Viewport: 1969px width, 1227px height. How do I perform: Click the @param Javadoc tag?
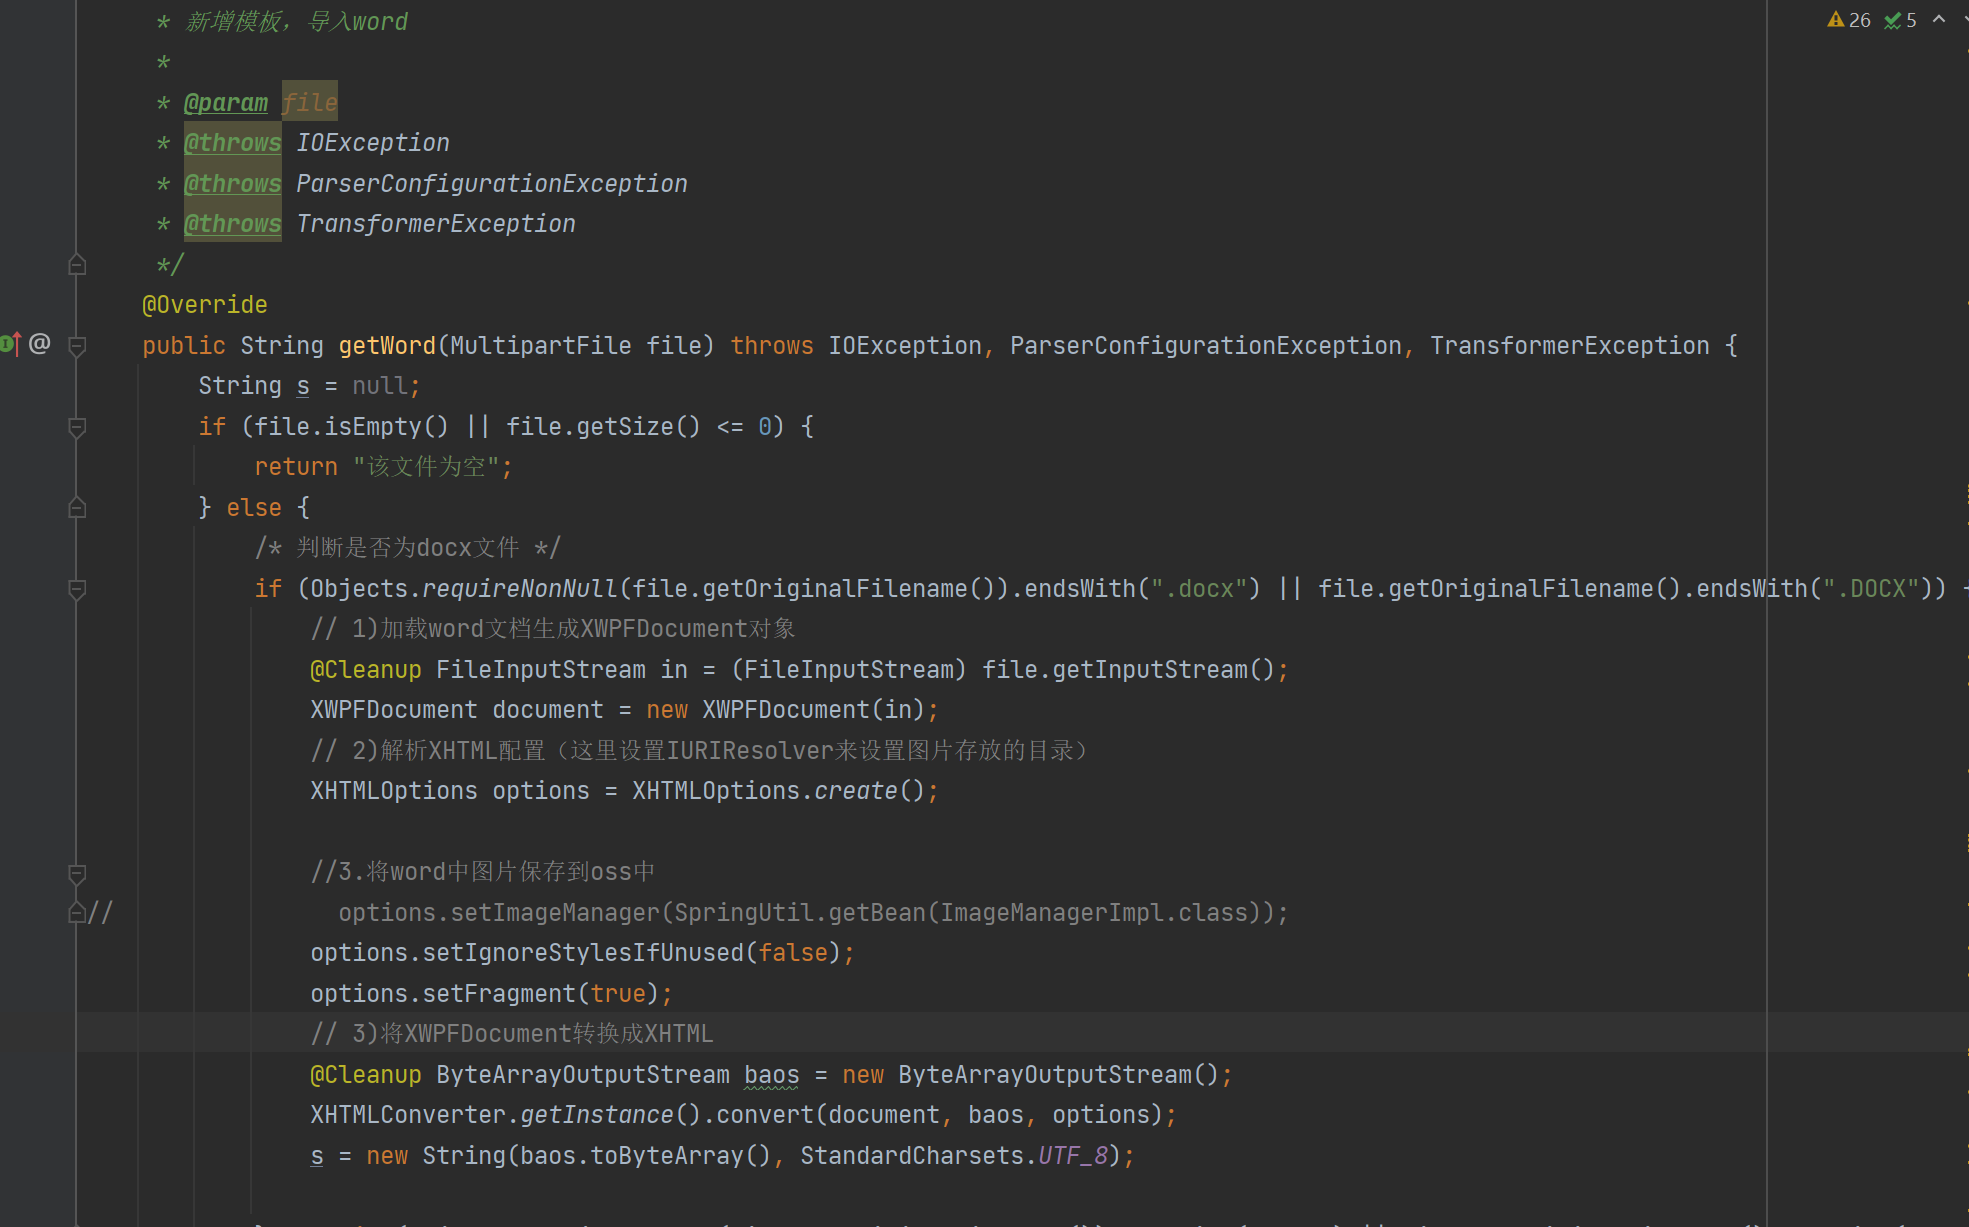click(x=226, y=102)
